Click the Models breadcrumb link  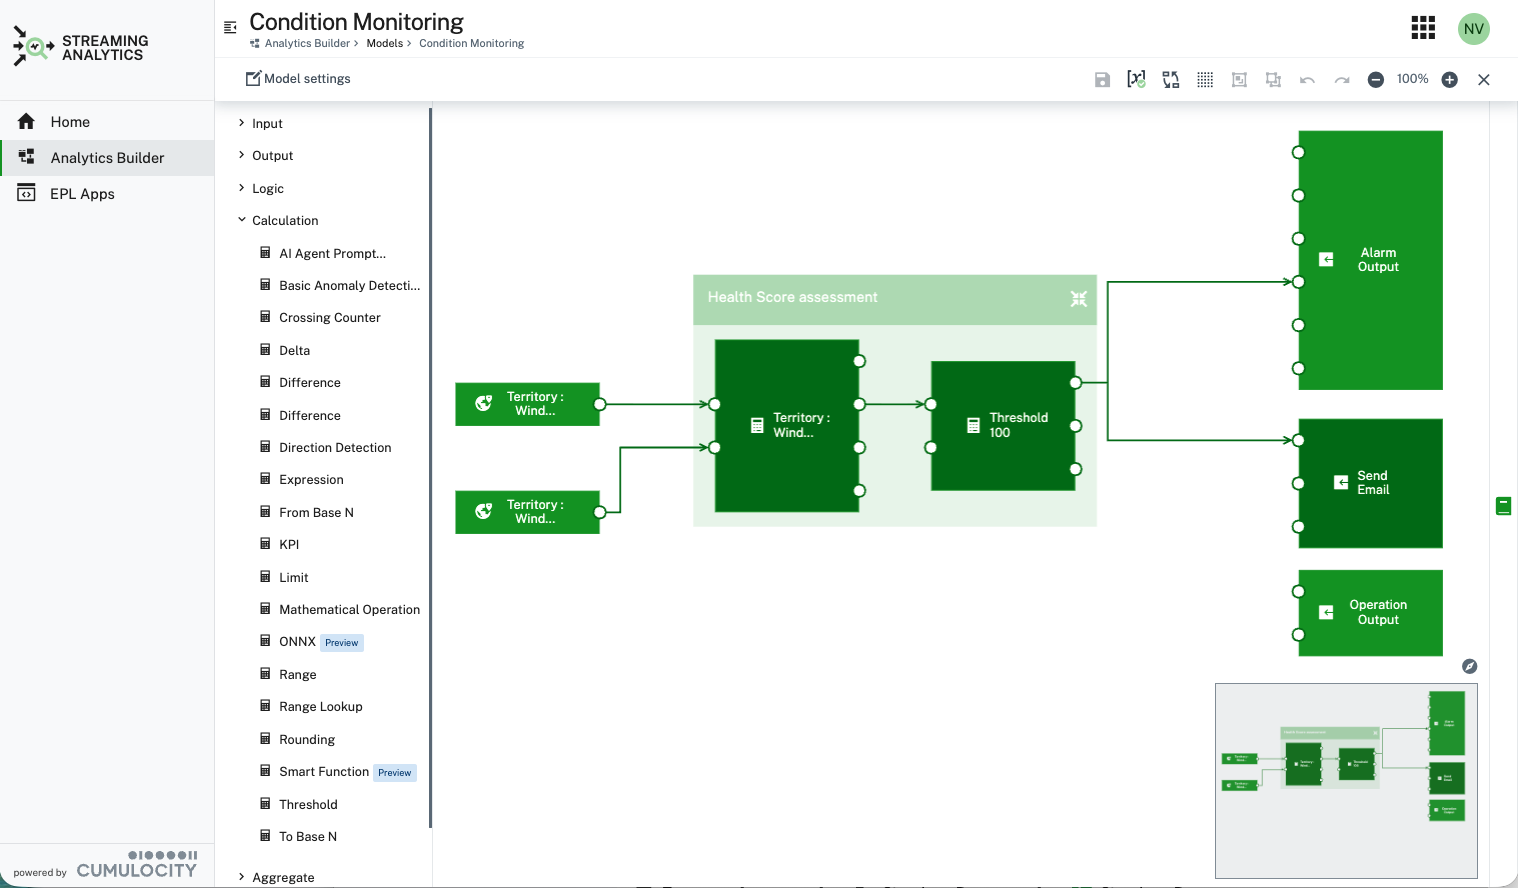pyautogui.click(x=384, y=43)
